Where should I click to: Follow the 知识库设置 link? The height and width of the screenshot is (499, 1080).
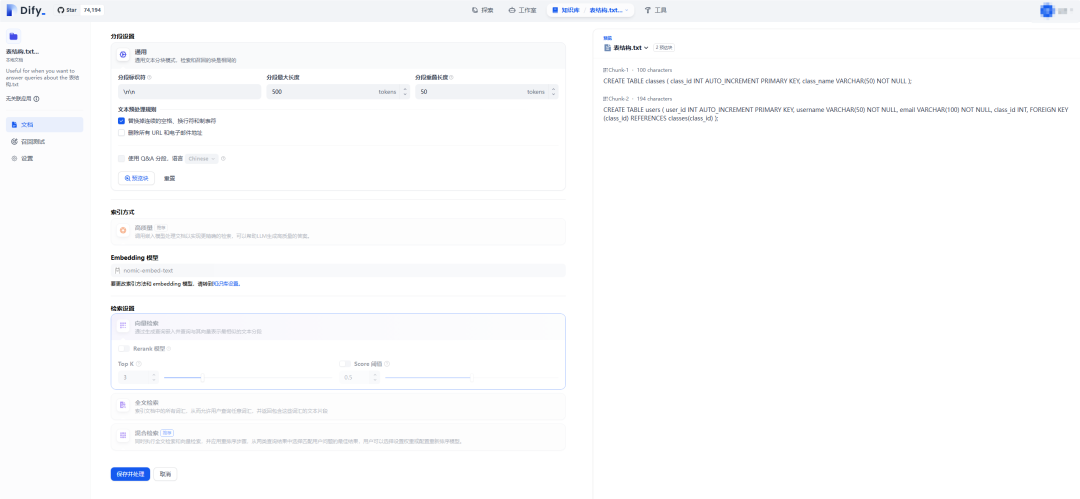(227, 283)
